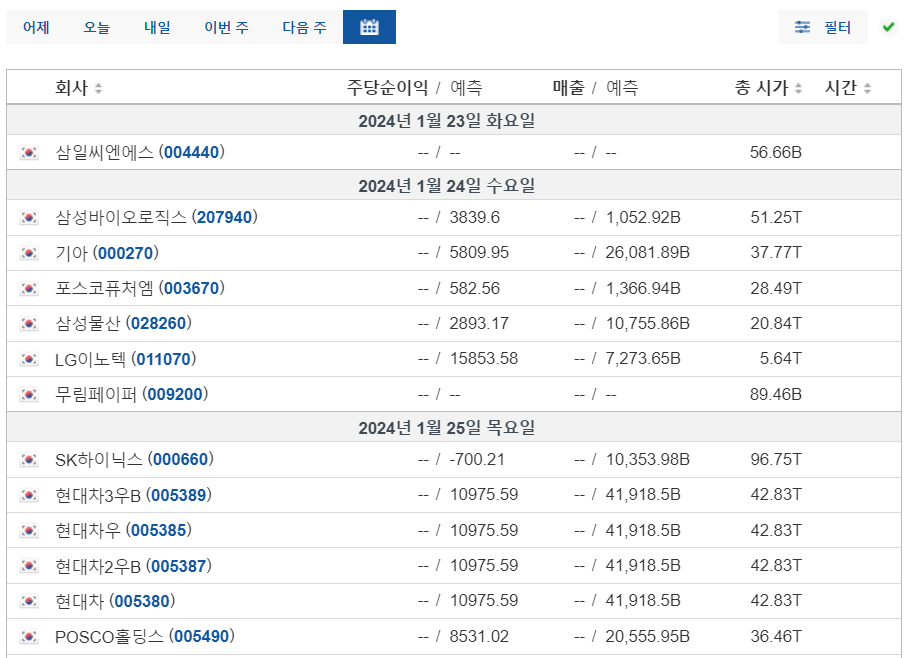The image size is (905, 658).
Task: Click market cap value 37.77T
Action: point(776,253)
